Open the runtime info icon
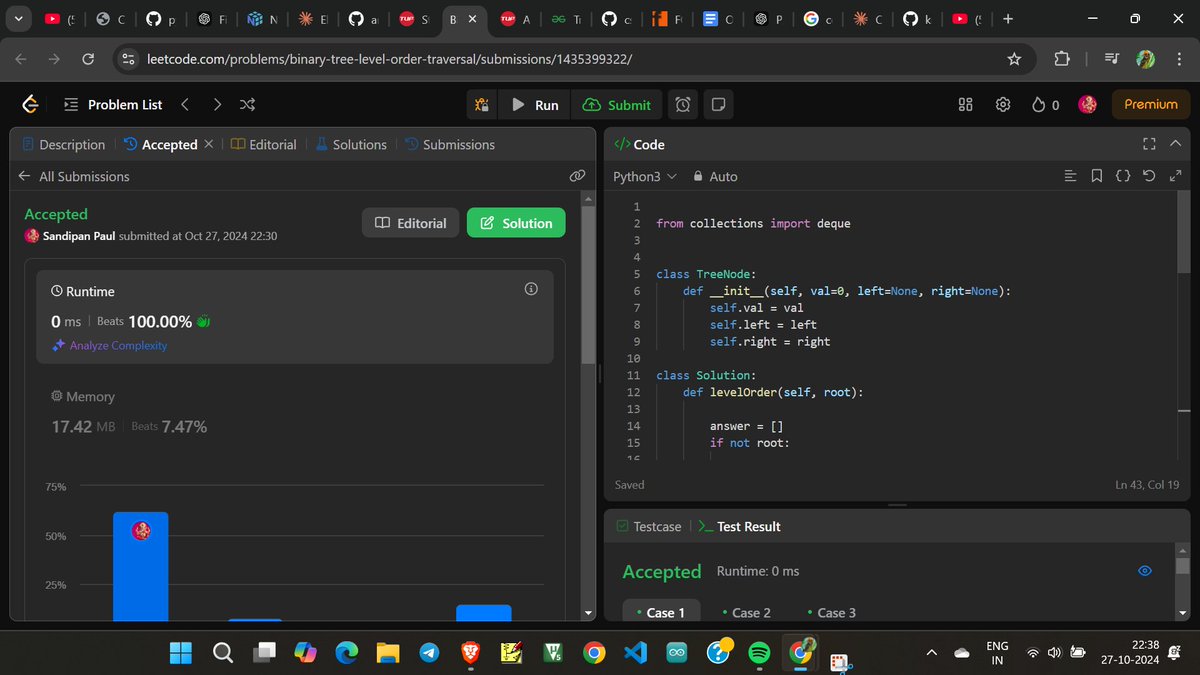 [x=531, y=289]
